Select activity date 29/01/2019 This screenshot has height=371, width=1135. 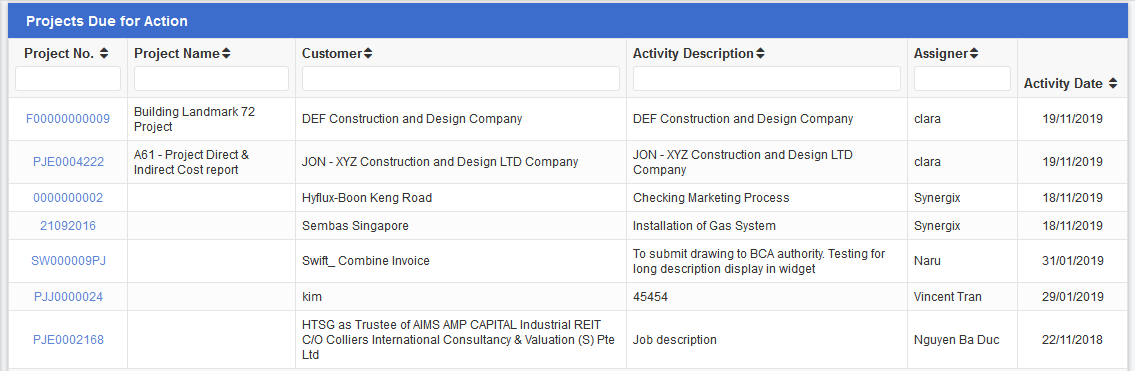coord(1073,297)
